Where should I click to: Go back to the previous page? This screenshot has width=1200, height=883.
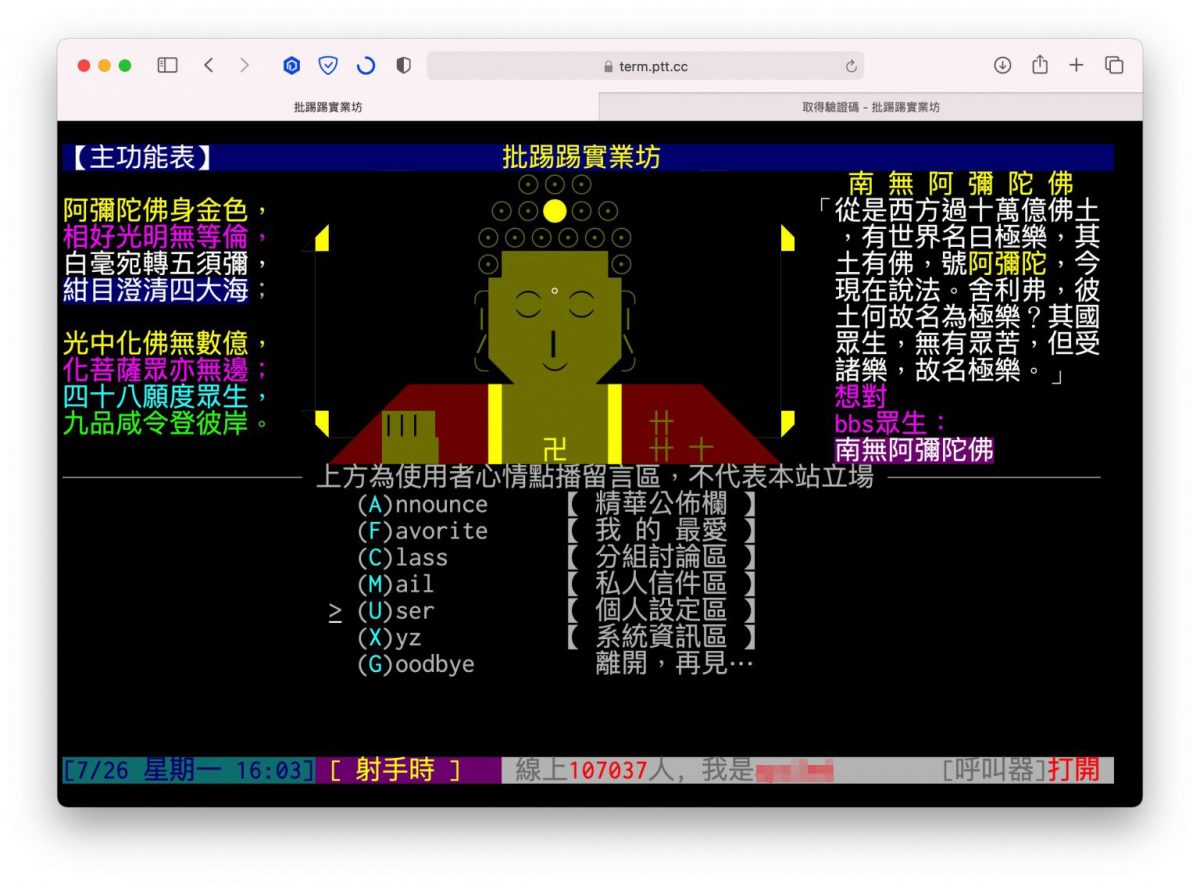208,65
